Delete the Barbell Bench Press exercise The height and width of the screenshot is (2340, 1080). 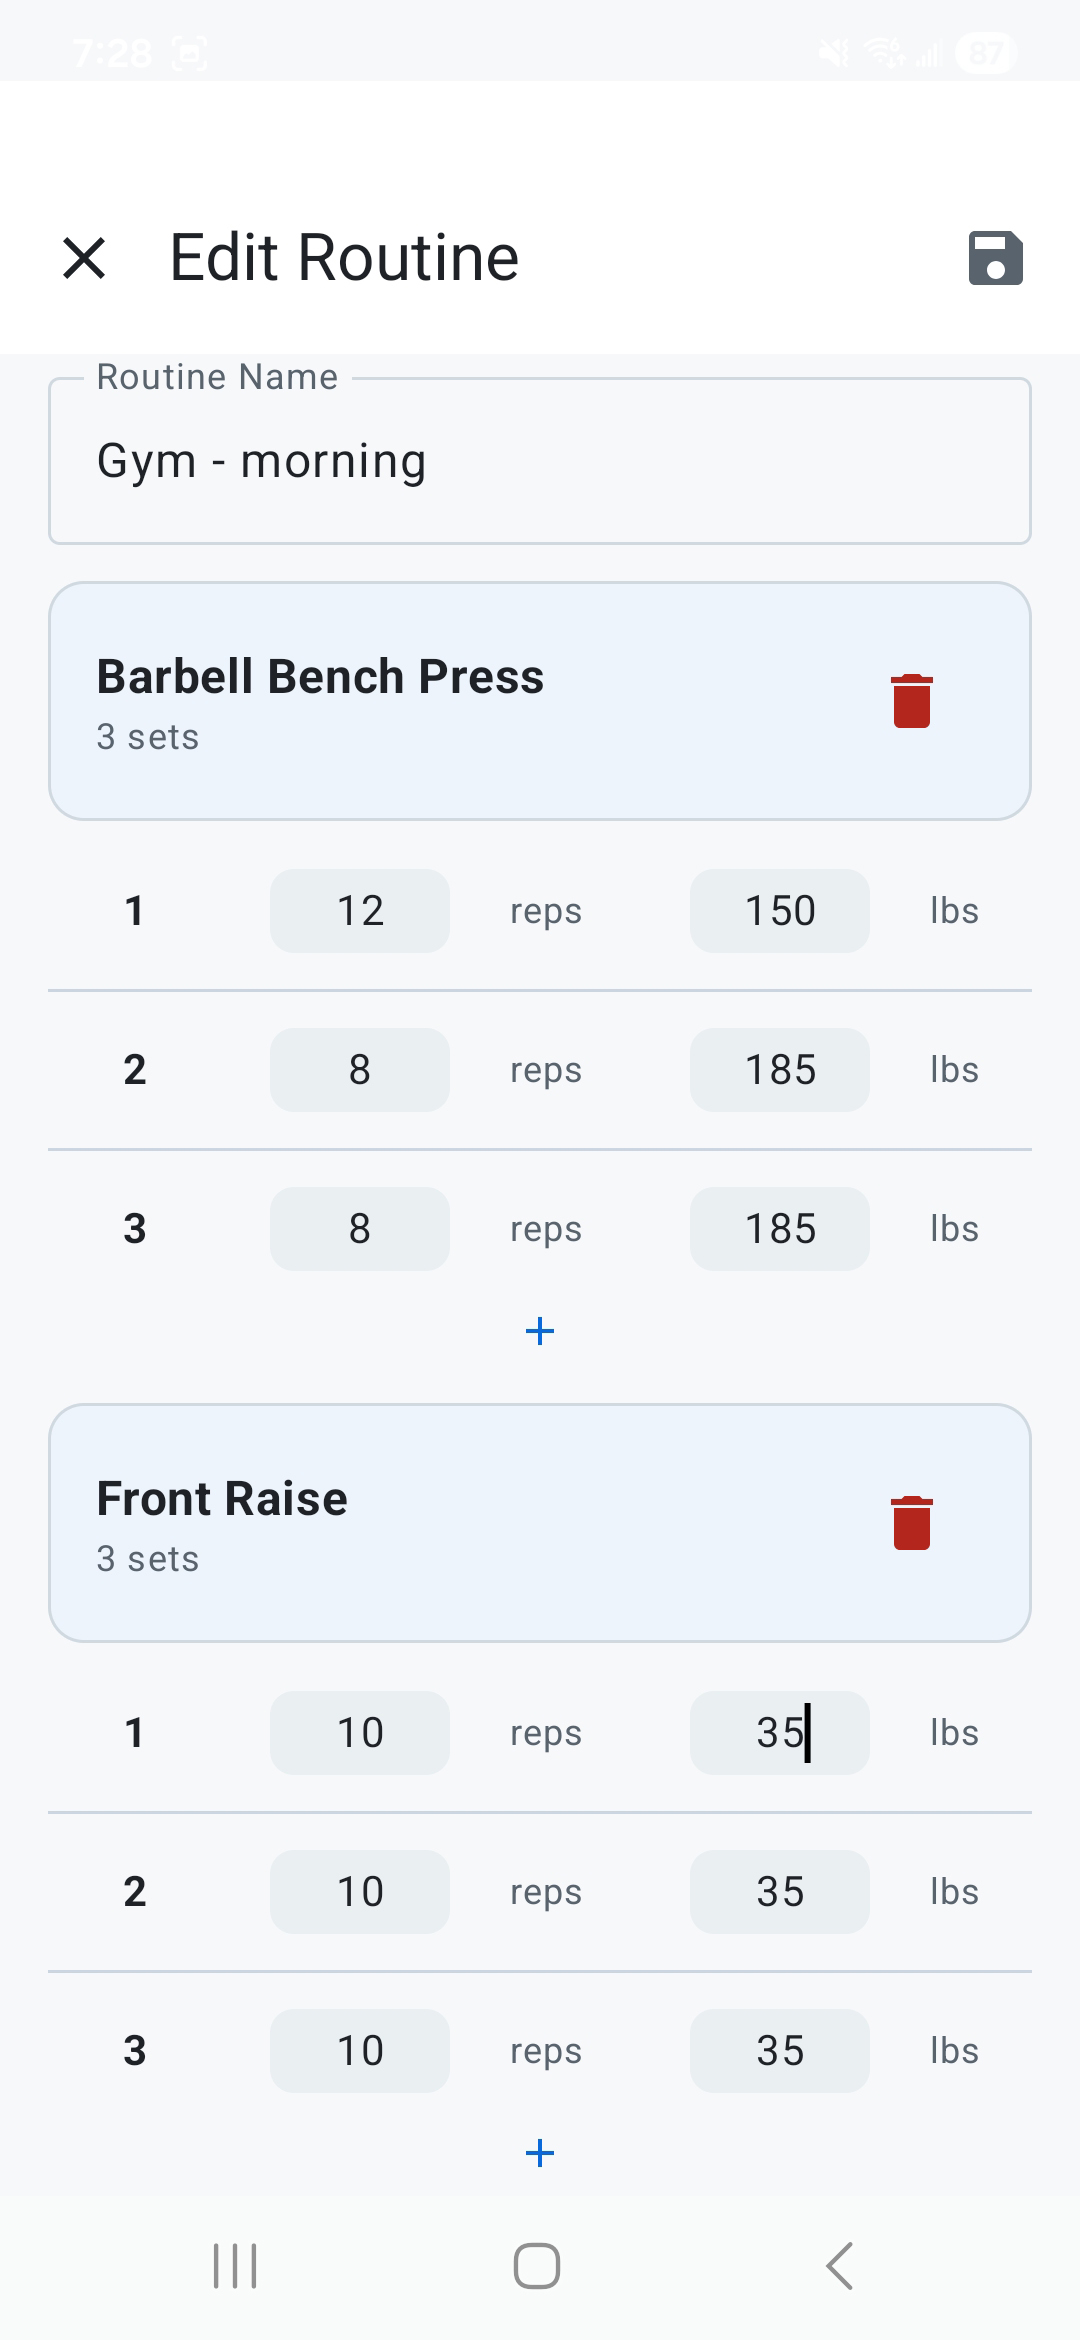pyautogui.click(x=910, y=700)
